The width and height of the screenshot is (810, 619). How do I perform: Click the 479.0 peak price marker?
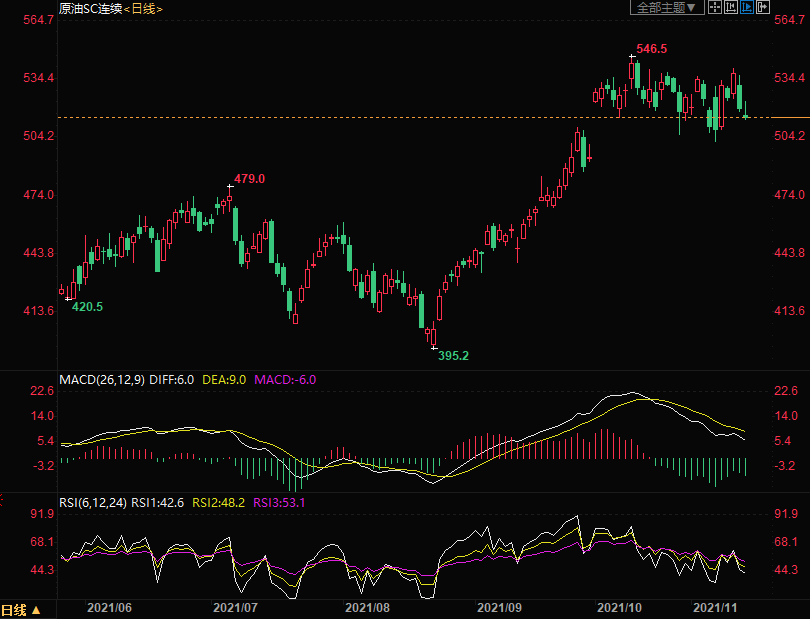249,178
